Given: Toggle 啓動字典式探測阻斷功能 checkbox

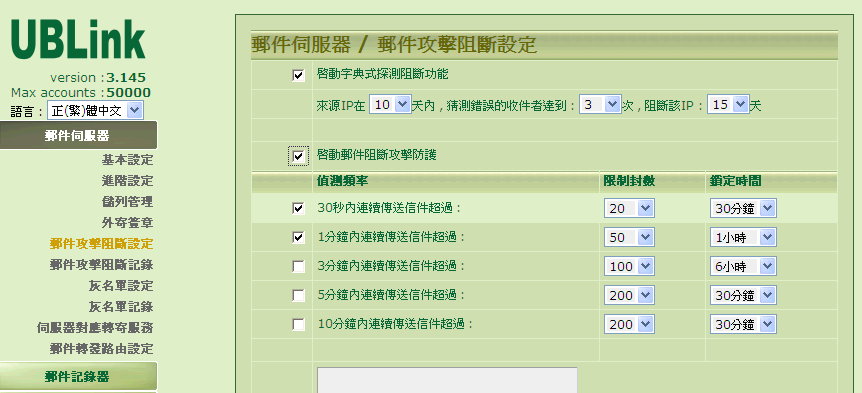Looking at the screenshot, I should [x=298, y=75].
